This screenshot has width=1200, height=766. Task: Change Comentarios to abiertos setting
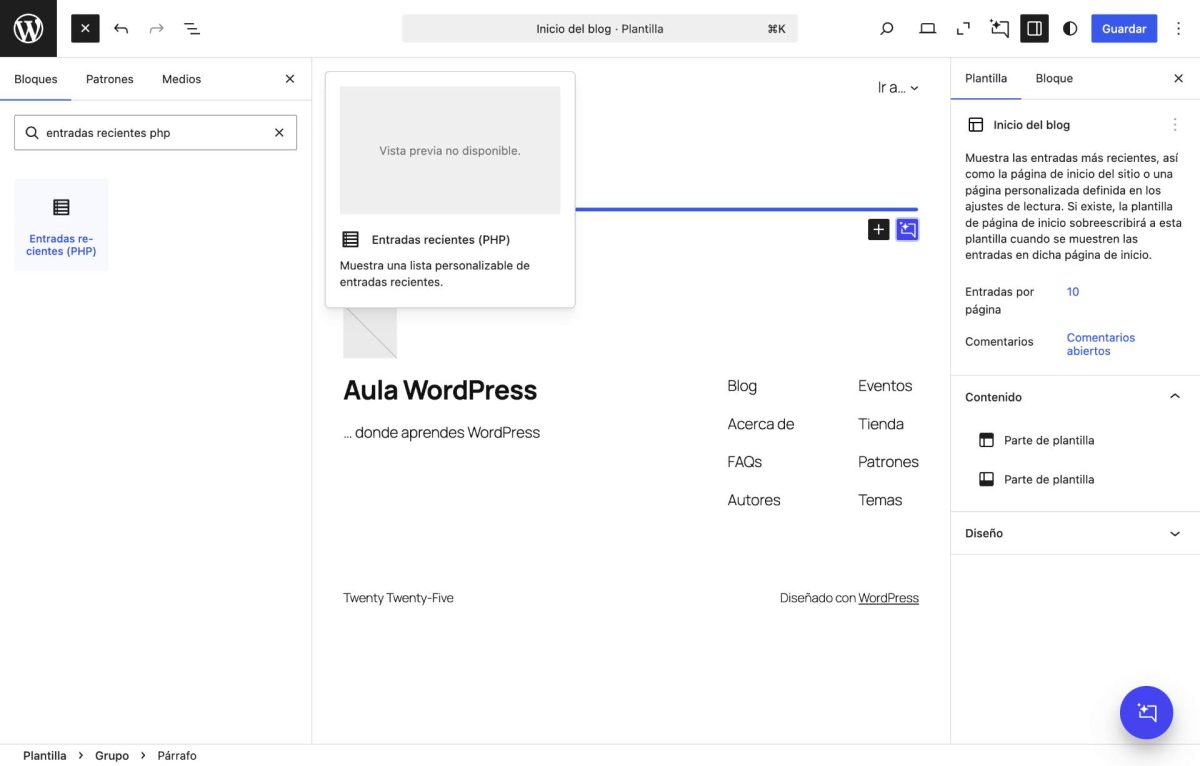coord(1100,345)
